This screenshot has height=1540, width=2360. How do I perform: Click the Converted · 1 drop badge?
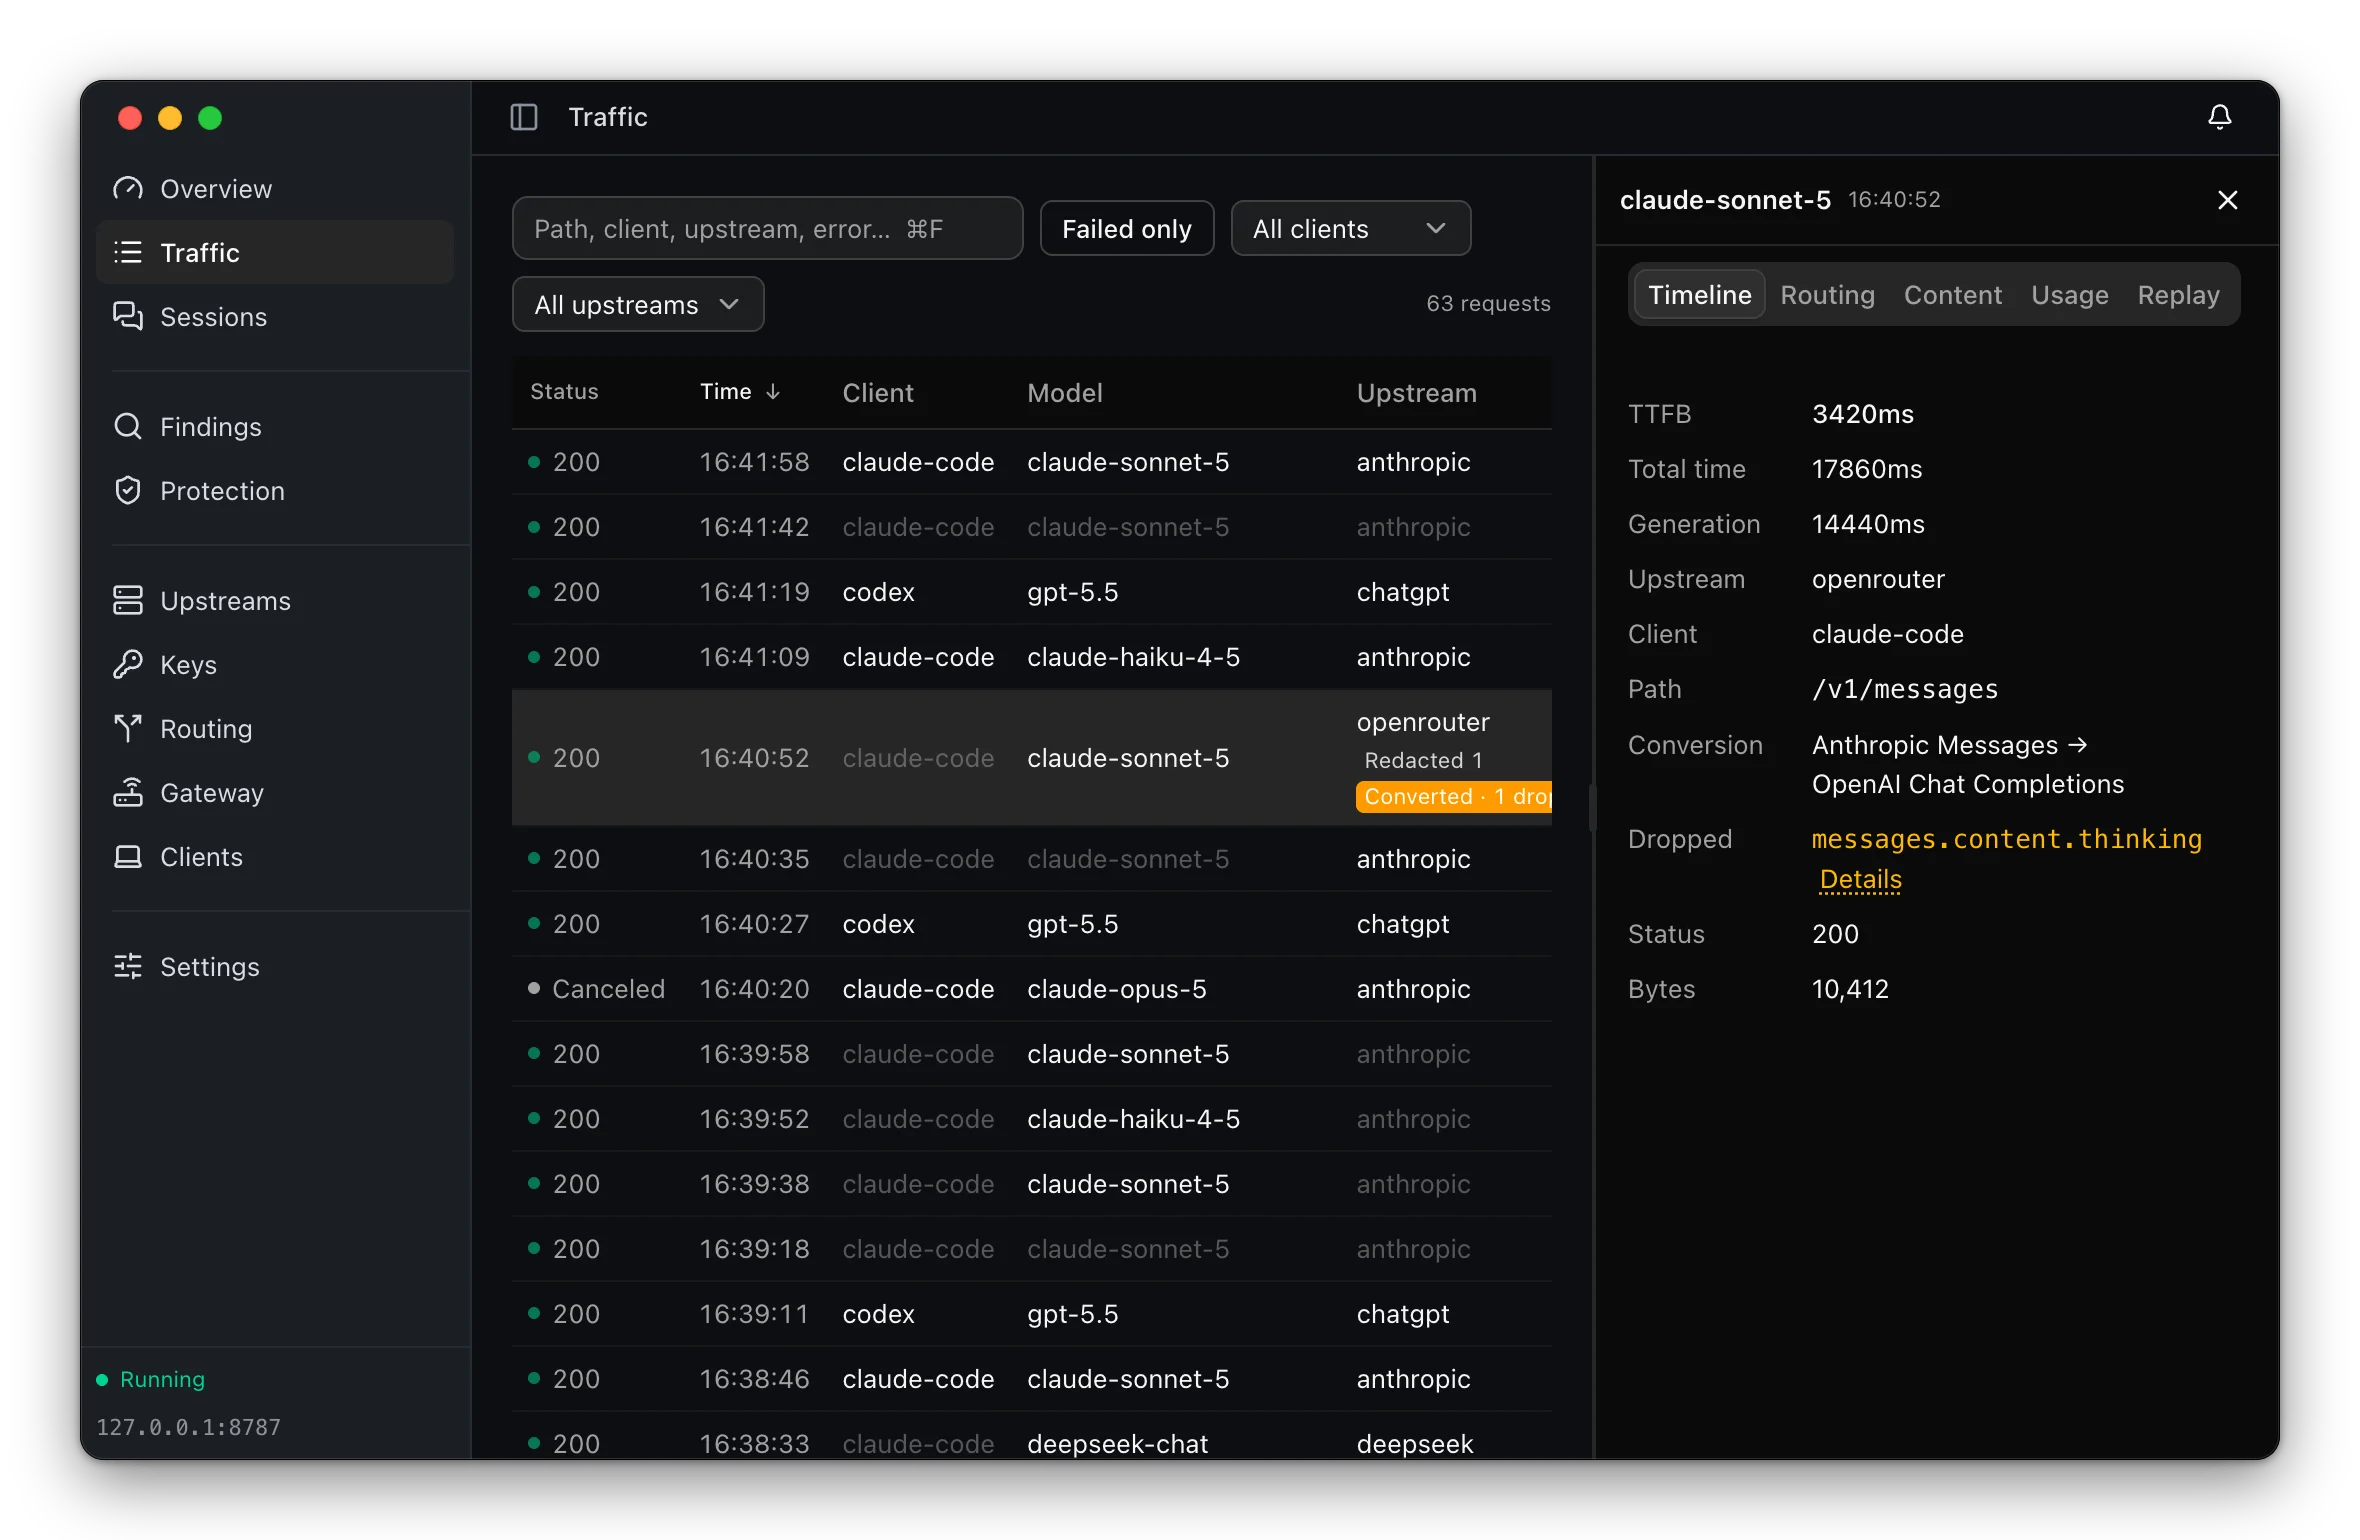[1454, 797]
